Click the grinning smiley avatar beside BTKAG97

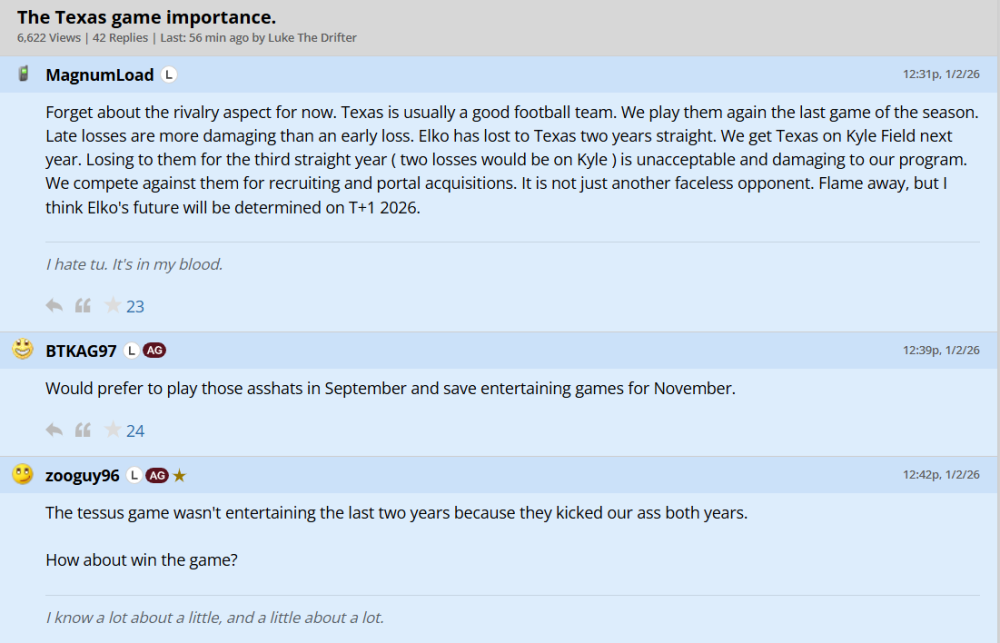[x=23, y=350]
